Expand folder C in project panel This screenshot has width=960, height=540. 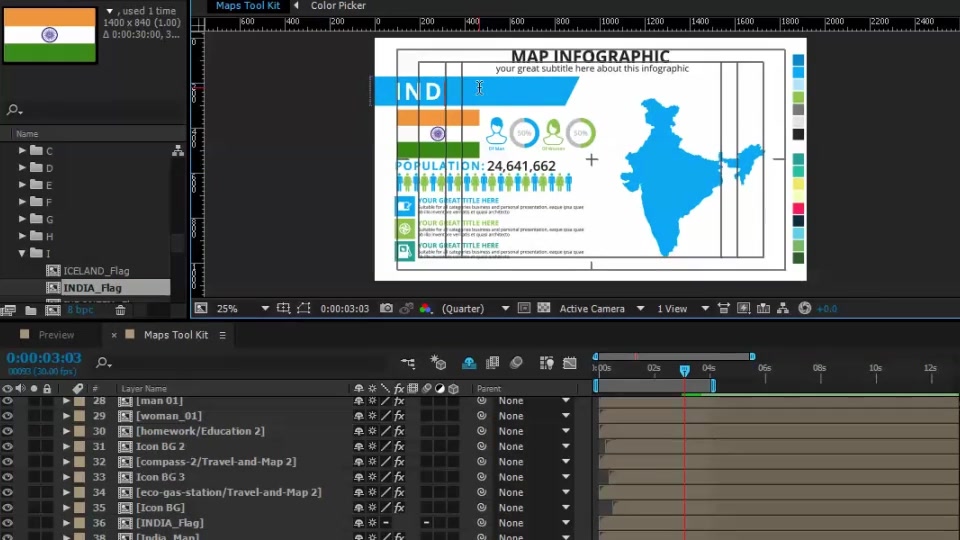click(x=22, y=151)
